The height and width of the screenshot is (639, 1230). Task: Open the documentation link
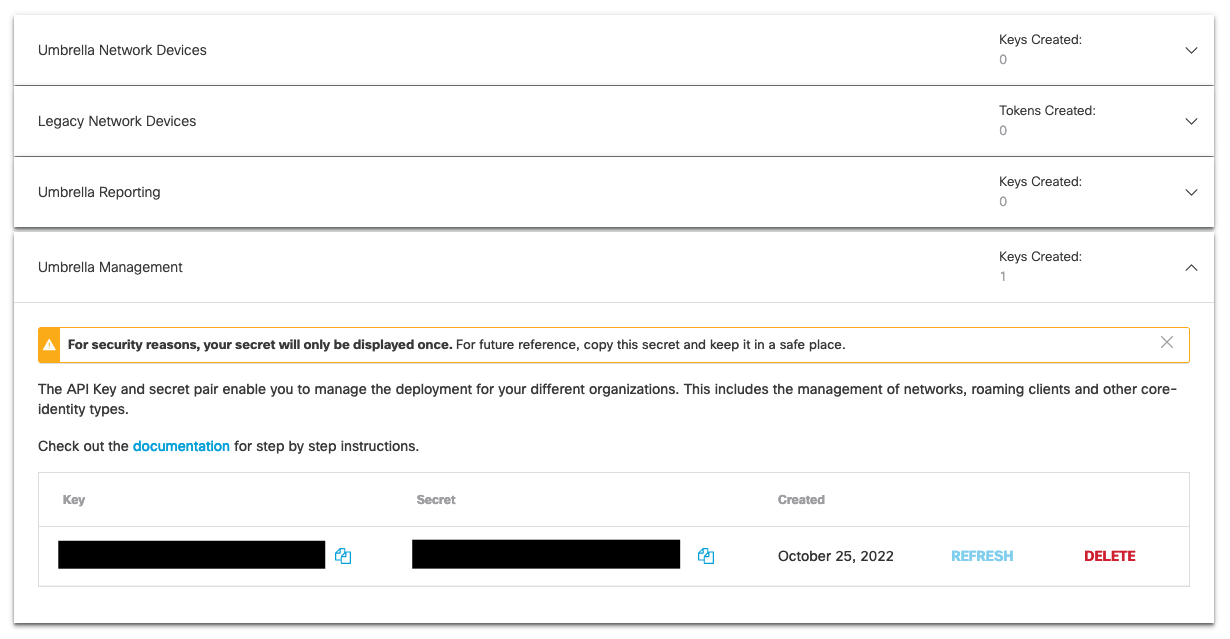(x=181, y=446)
